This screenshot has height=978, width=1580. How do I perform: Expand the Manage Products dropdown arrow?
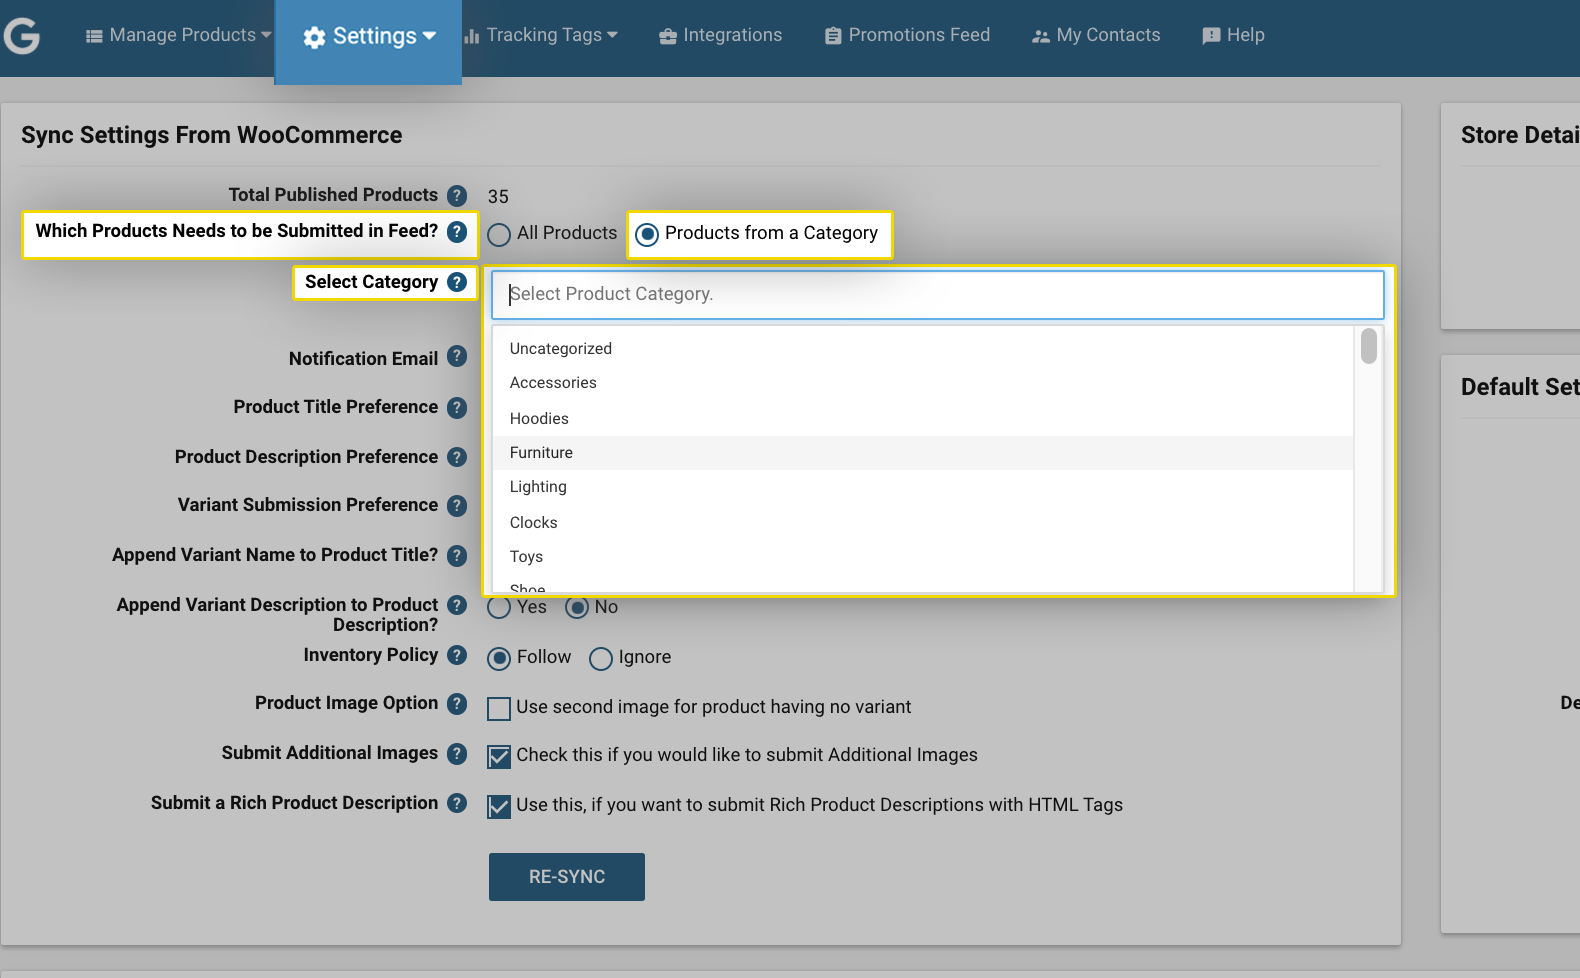(266, 35)
